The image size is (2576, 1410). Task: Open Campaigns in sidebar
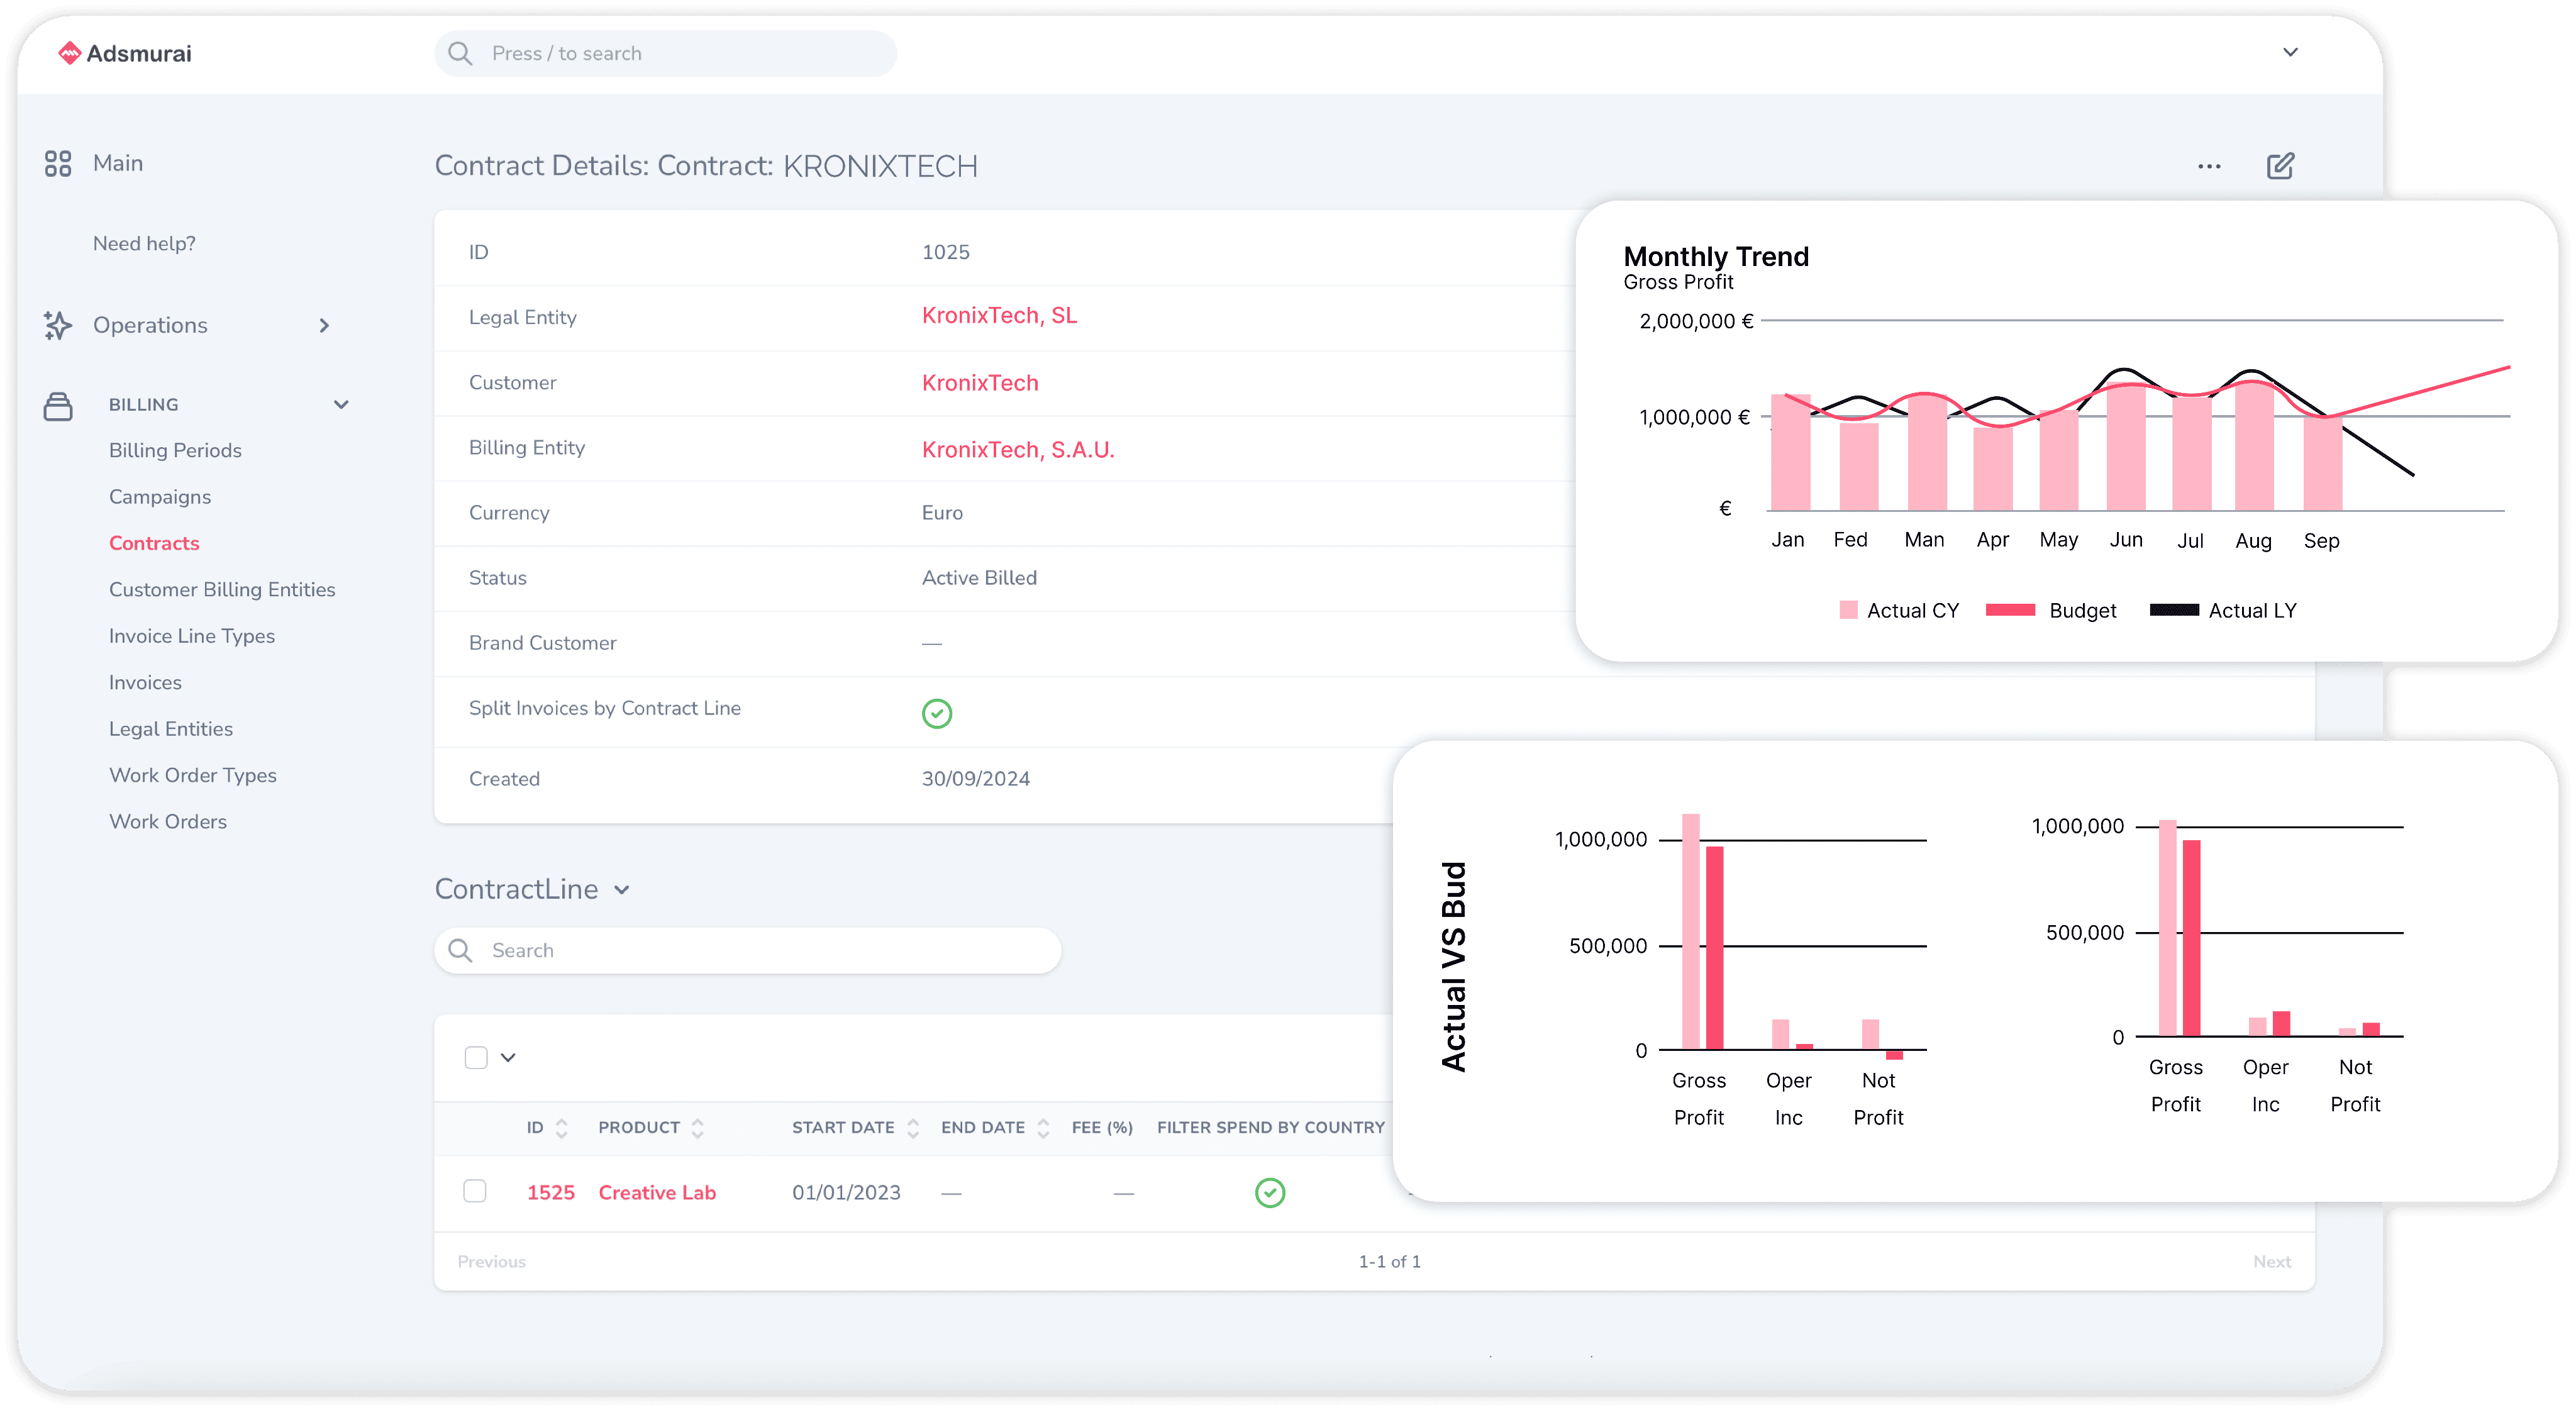160,496
